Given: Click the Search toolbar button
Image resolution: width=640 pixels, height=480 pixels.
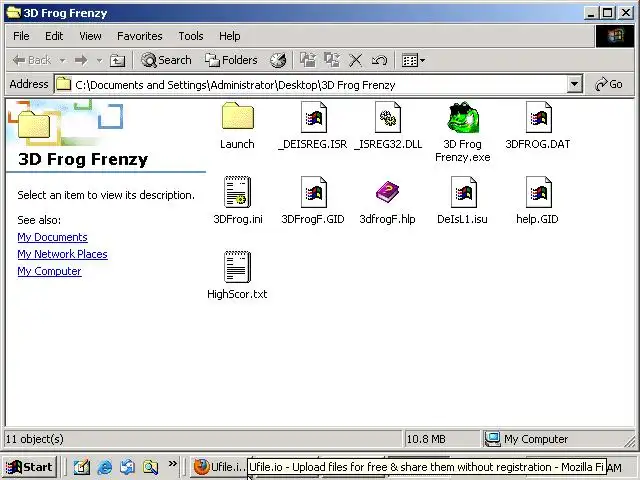Looking at the screenshot, I should (x=166, y=60).
